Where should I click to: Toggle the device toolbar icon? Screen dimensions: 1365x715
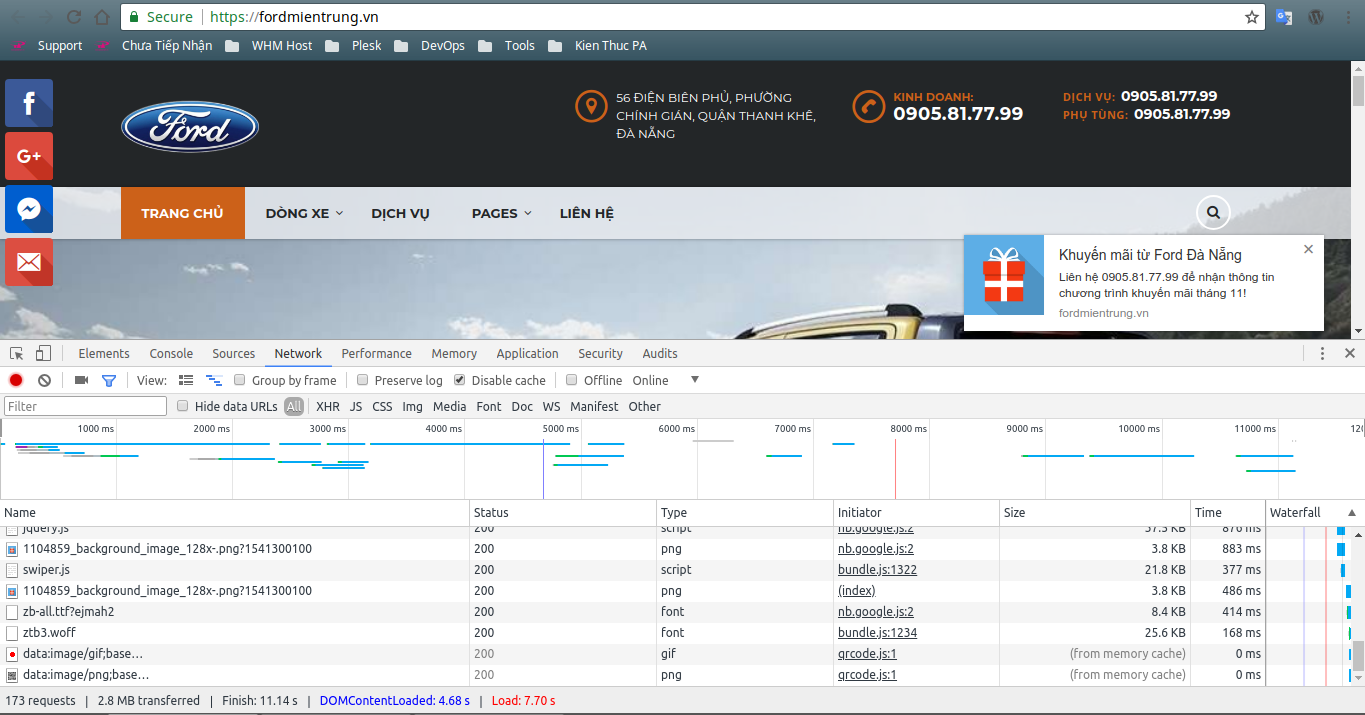click(x=43, y=353)
